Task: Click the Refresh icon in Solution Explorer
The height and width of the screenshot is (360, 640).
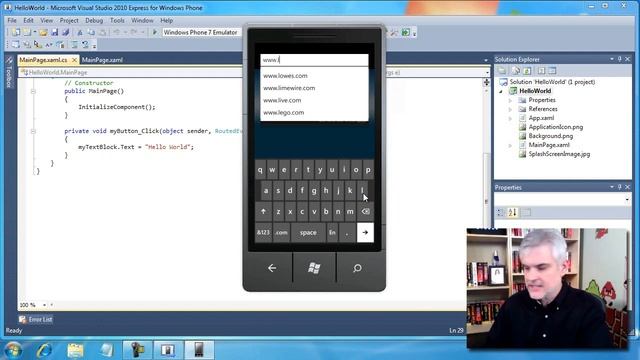Action: [x=527, y=71]
